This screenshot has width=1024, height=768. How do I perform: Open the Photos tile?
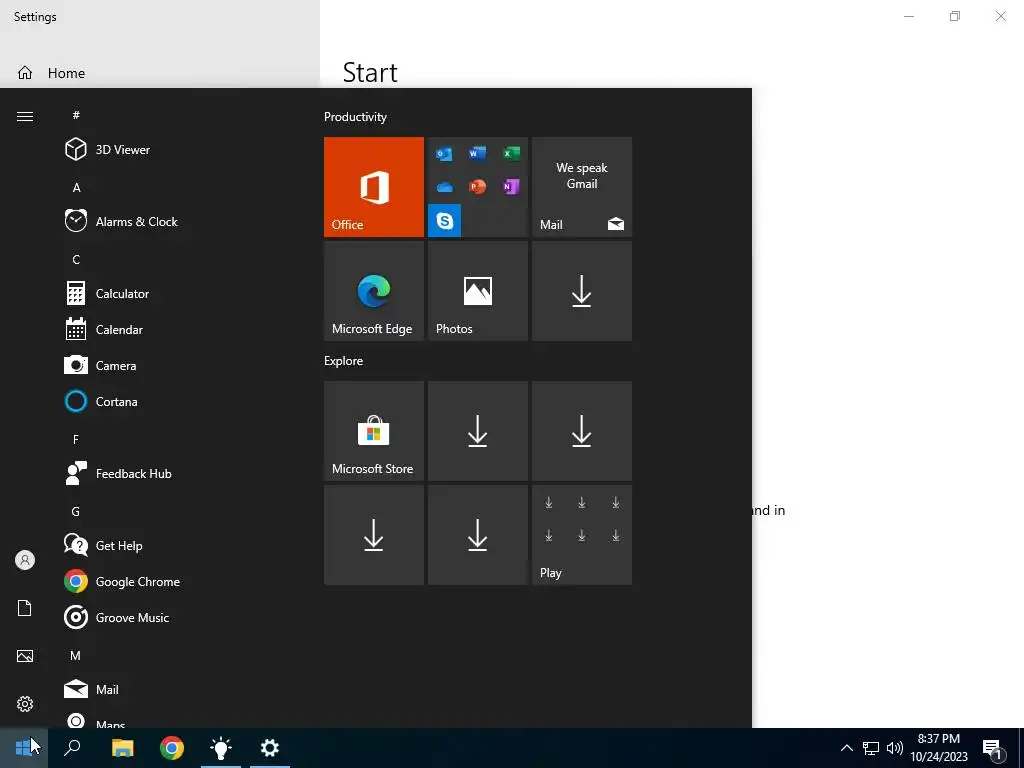point(477,291)
